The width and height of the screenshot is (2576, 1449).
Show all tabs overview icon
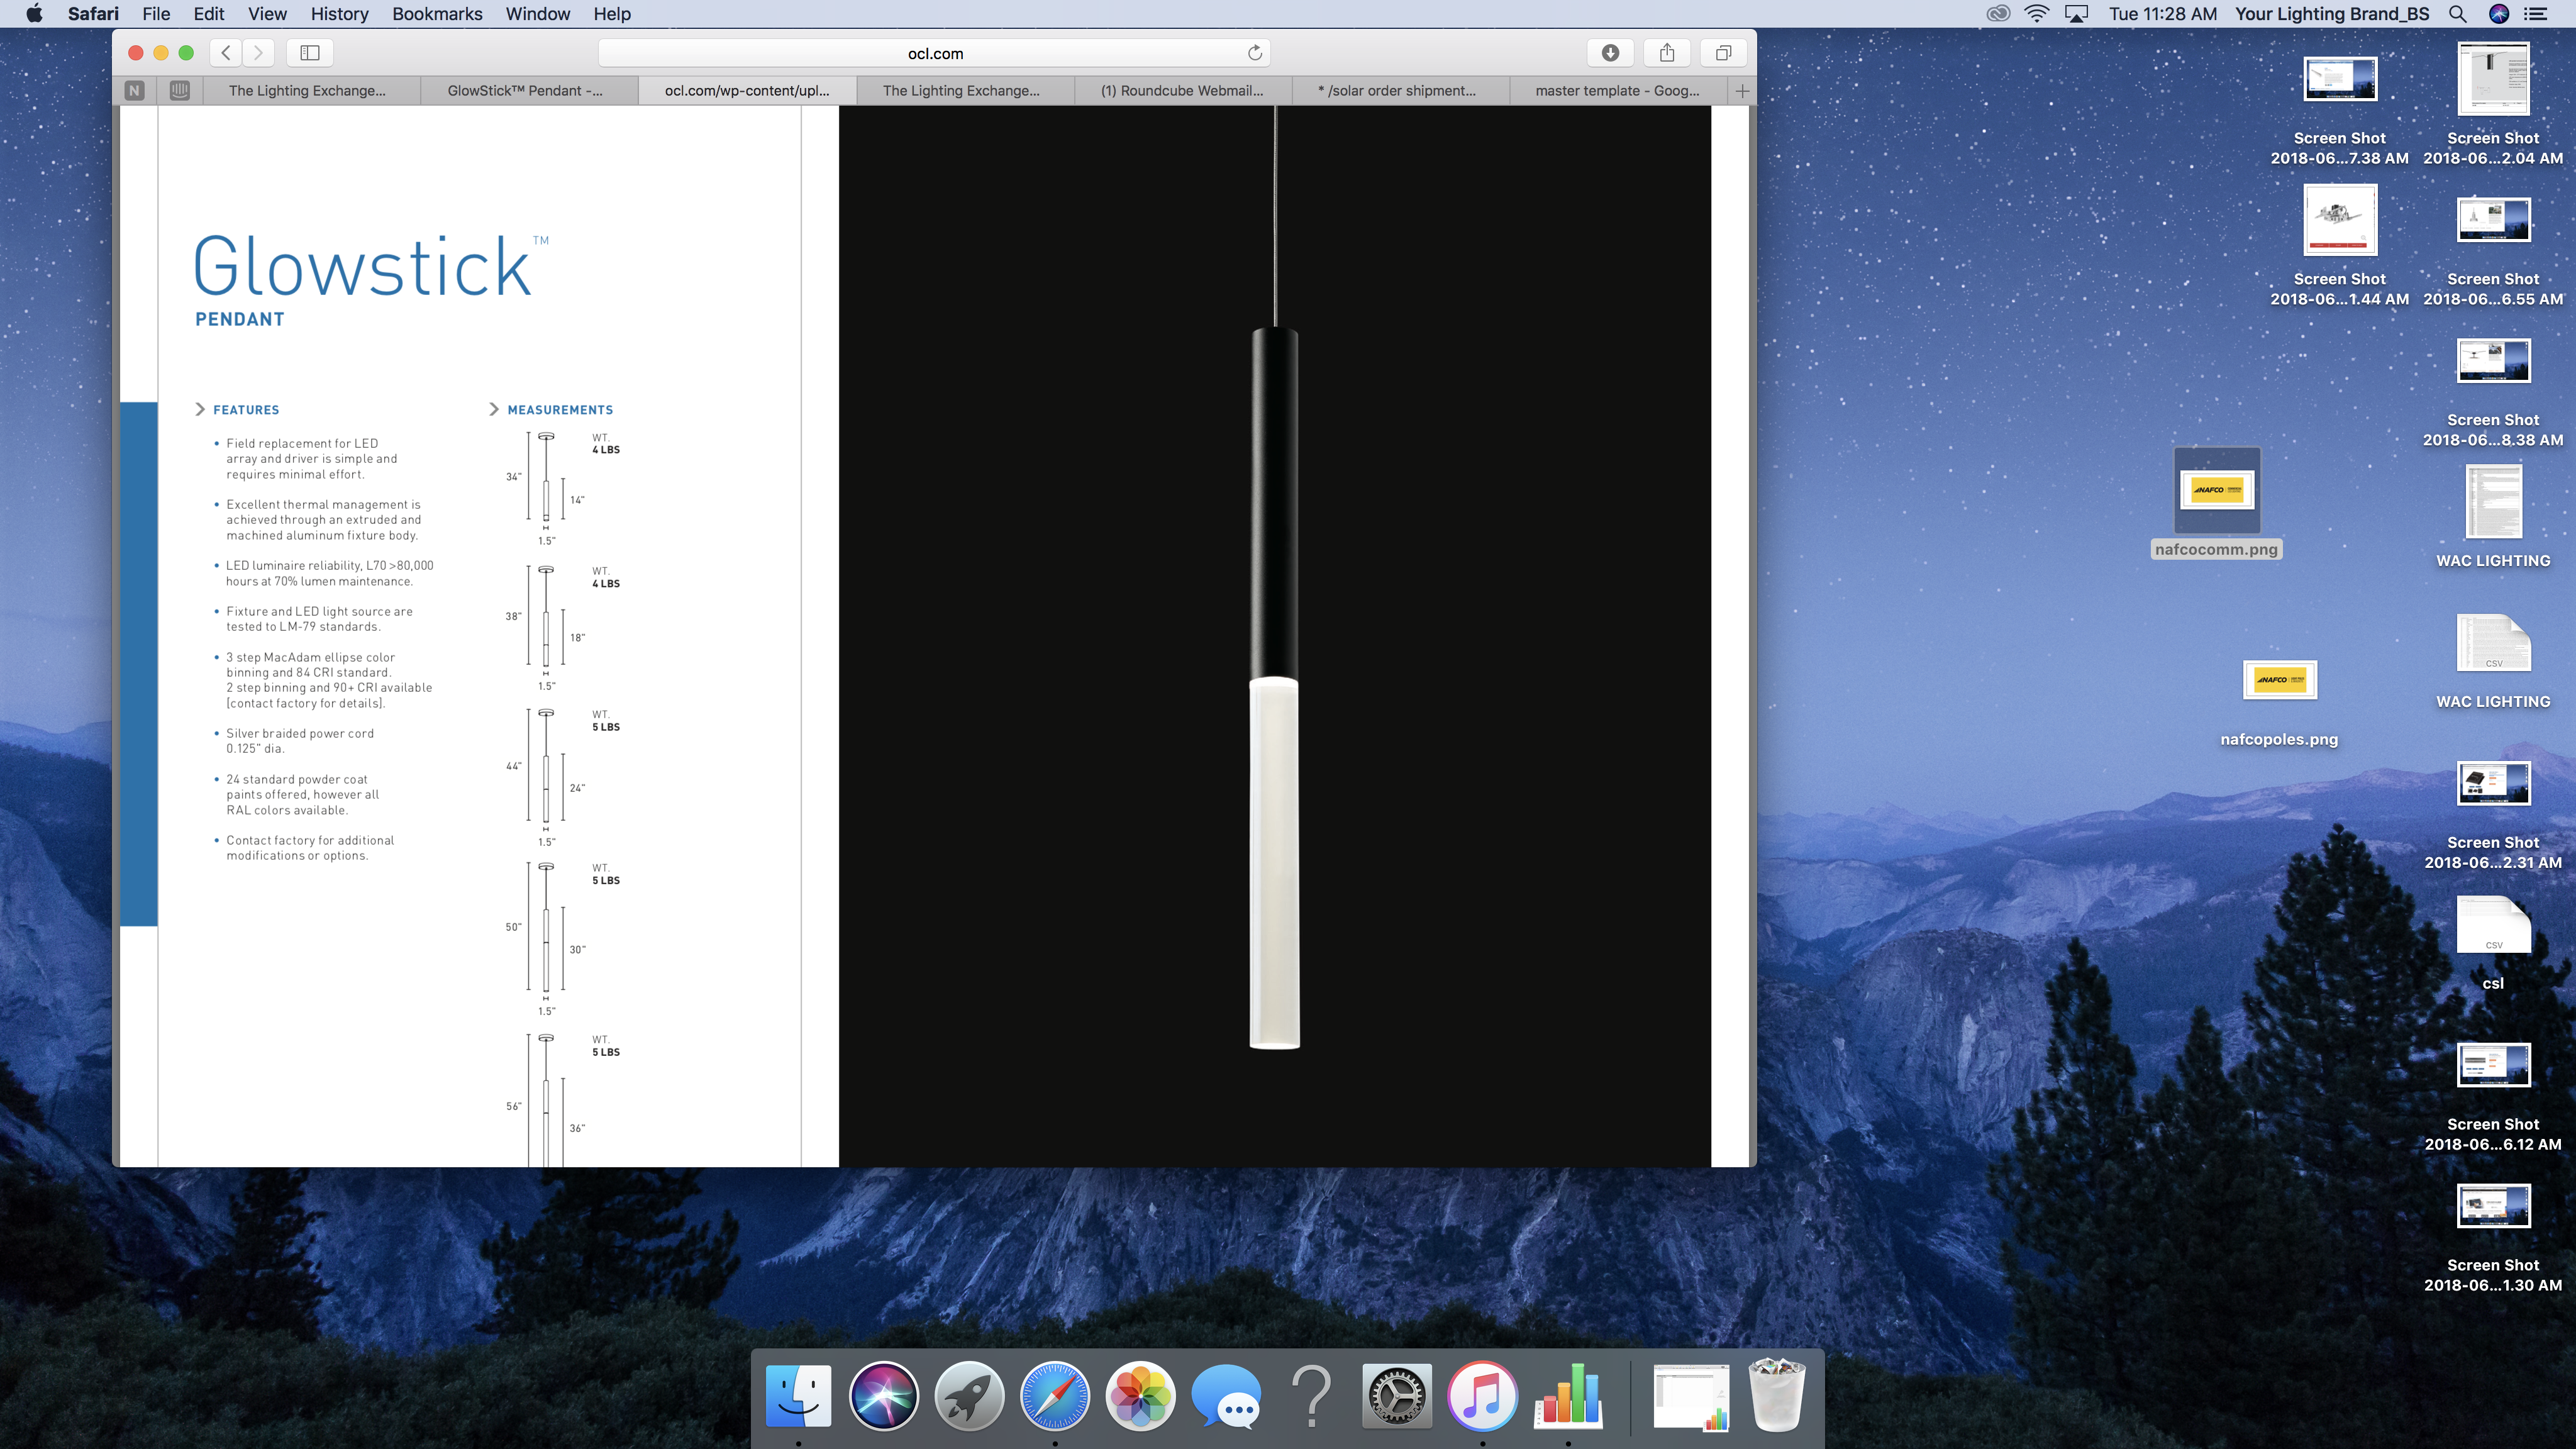(x=1723, y=53)
